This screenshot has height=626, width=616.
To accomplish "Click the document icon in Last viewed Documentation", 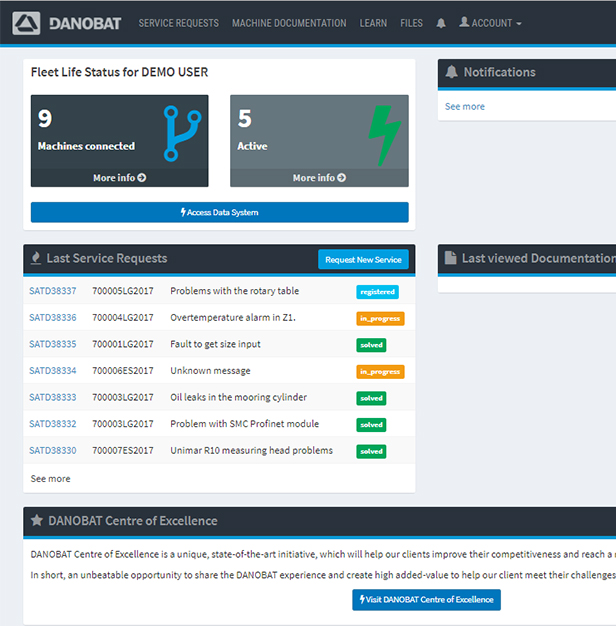I will point(451,258).
